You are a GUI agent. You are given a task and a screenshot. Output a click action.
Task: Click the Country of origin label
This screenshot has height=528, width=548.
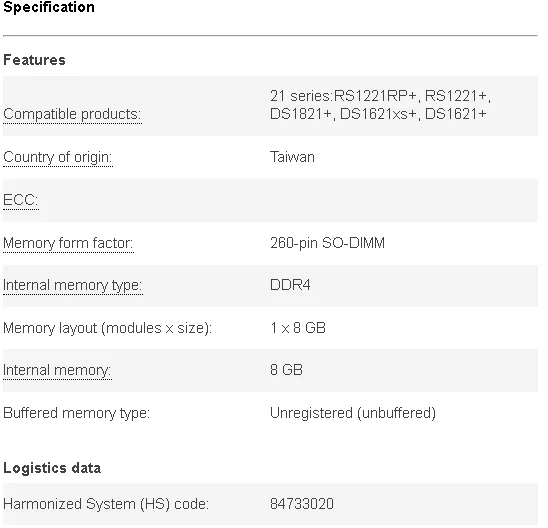pos(58,157)
